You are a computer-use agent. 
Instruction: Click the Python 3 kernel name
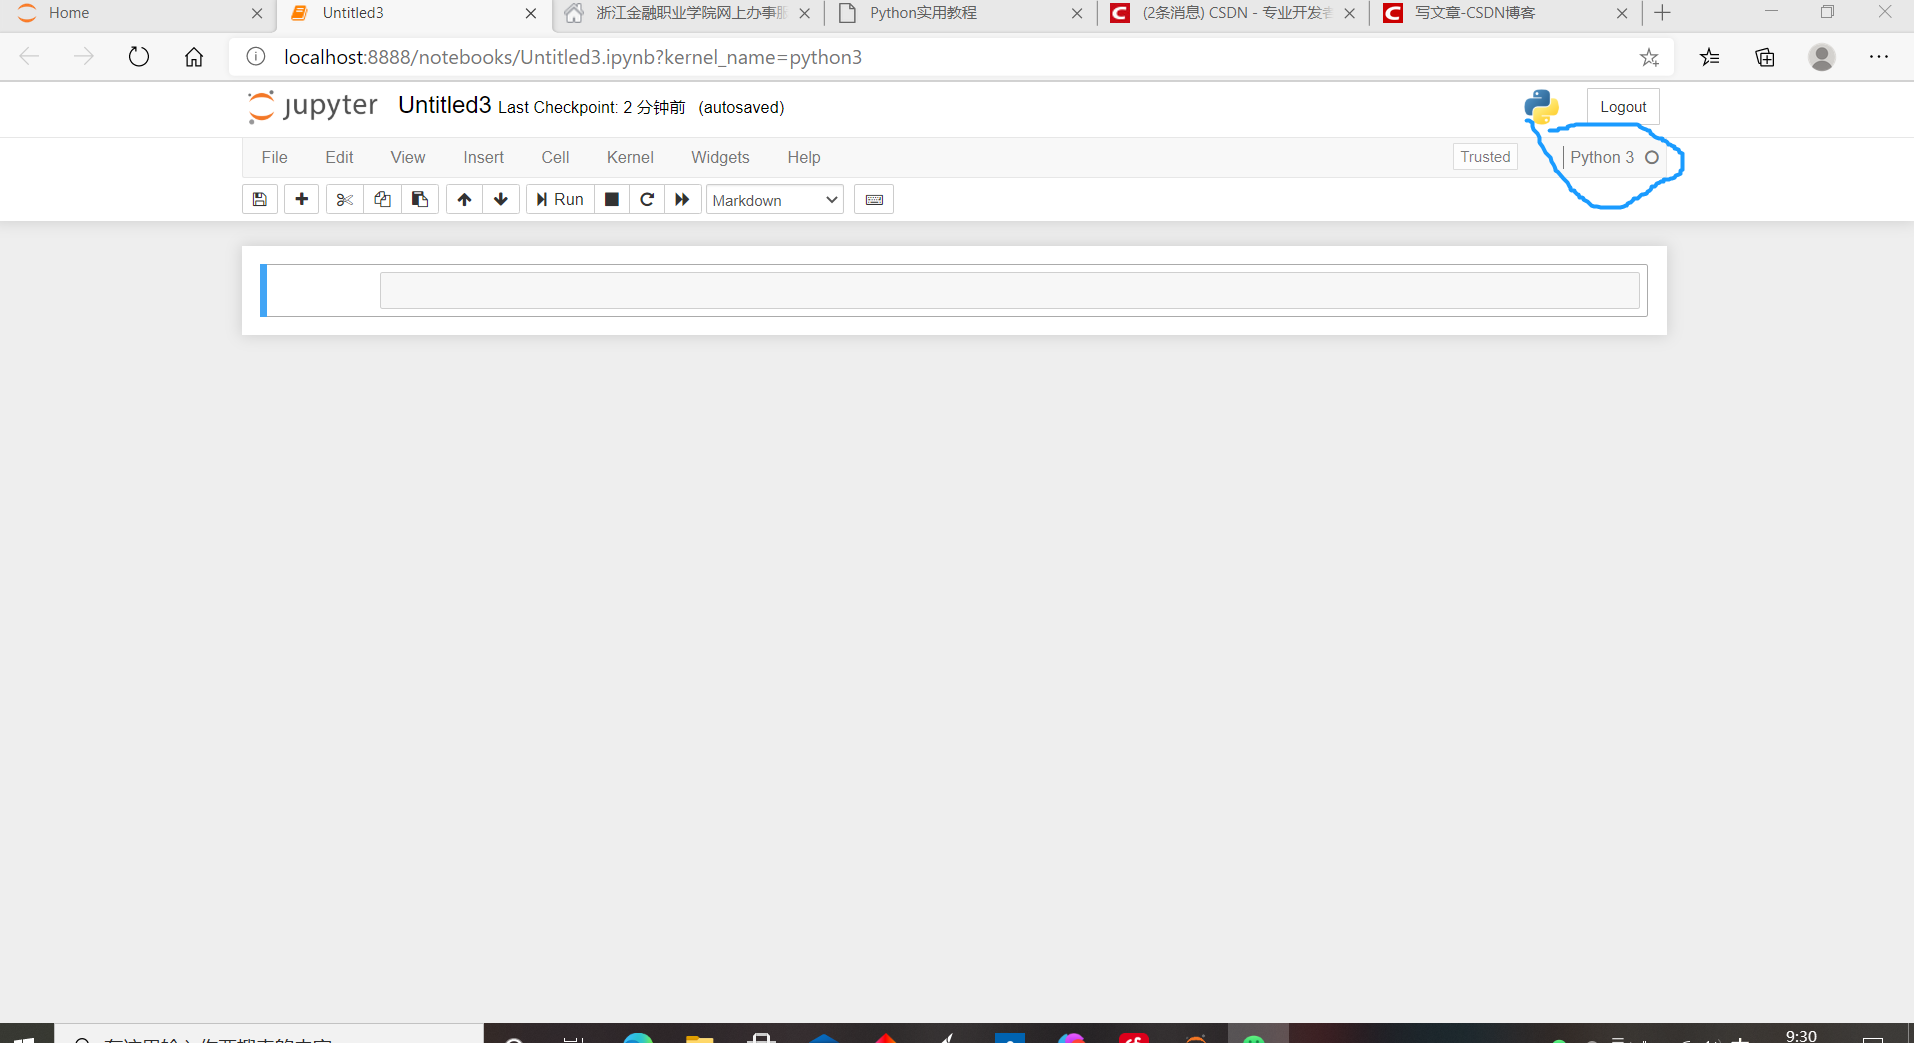coord(1602,157)
